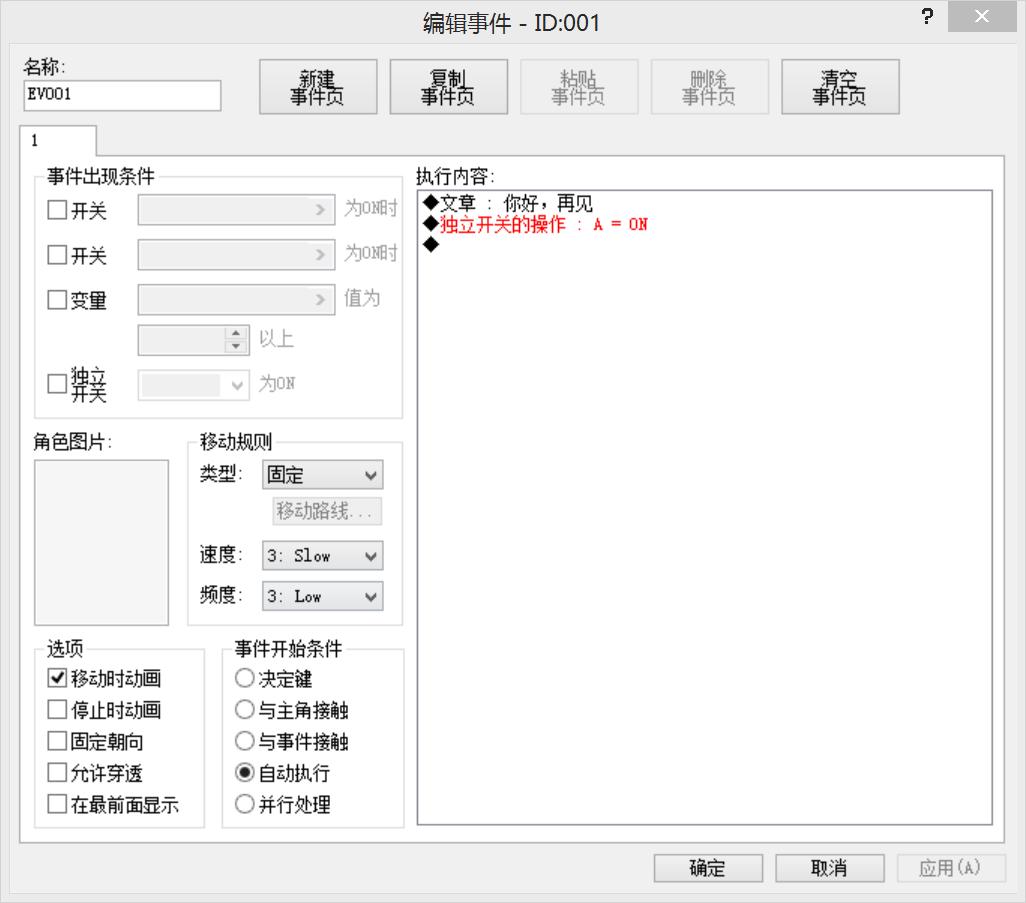Click the 清空事件页 button
The height and width of the screenshot is (903, 1026).
click(x=840, y=87)
